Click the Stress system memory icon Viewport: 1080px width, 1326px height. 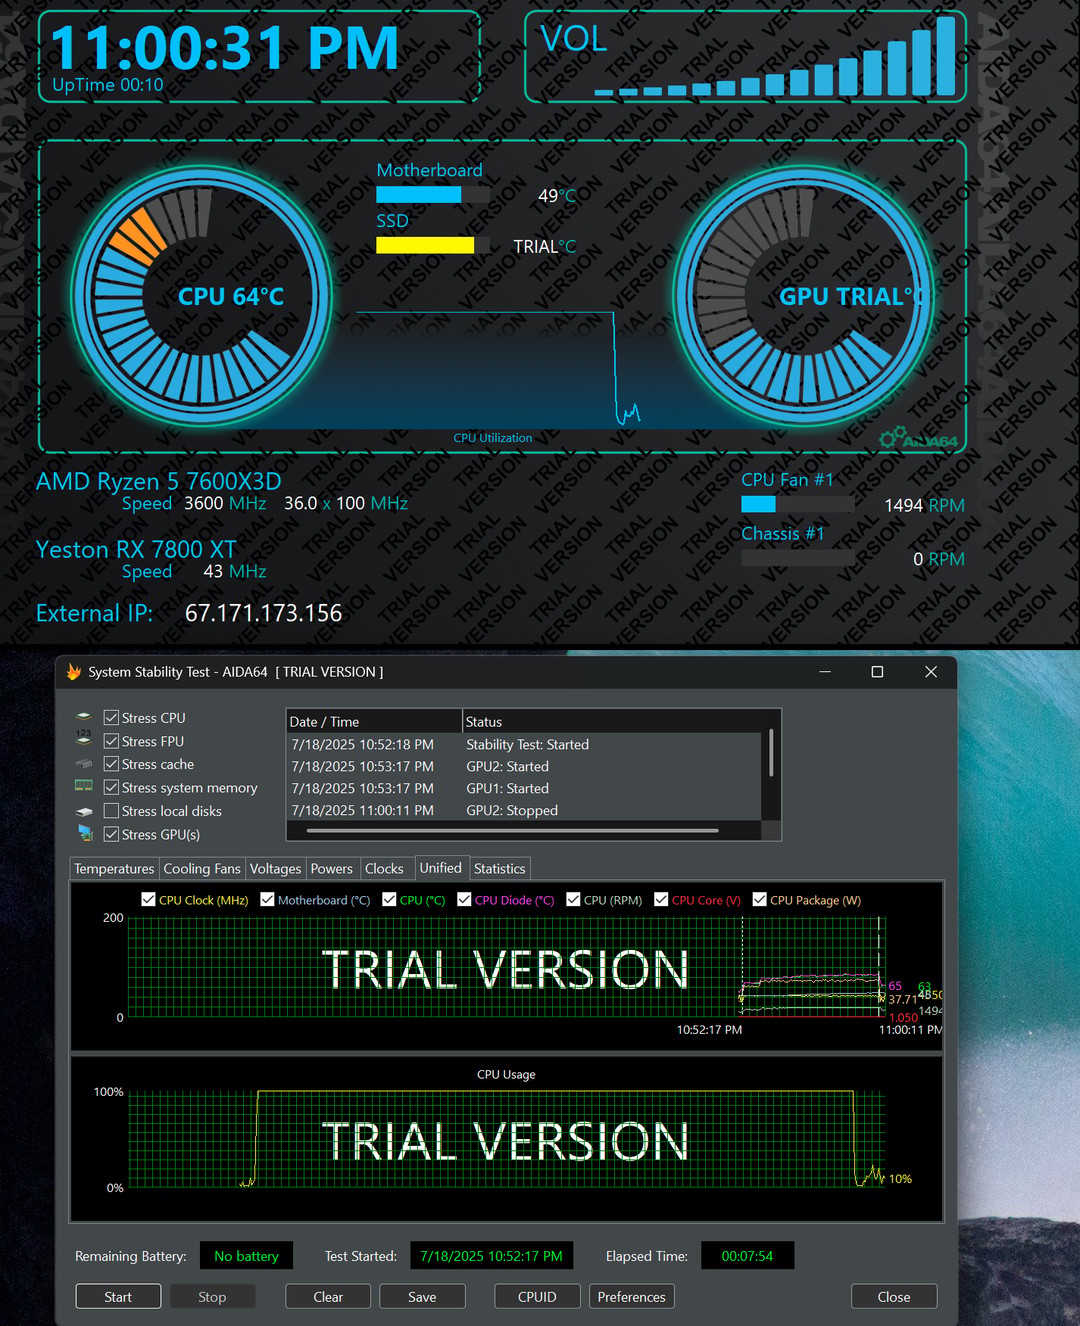tap(84, 786)
